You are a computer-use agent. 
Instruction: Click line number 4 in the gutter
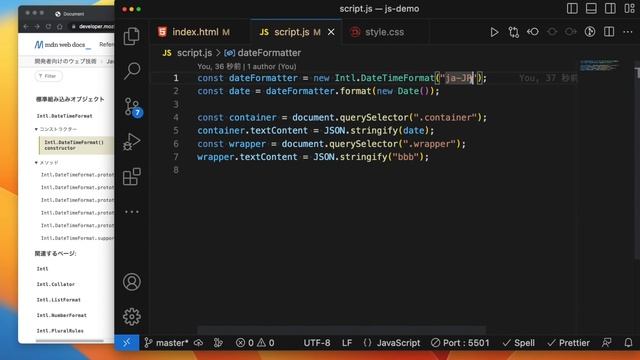pyautogui.click(x=176, y=117)
